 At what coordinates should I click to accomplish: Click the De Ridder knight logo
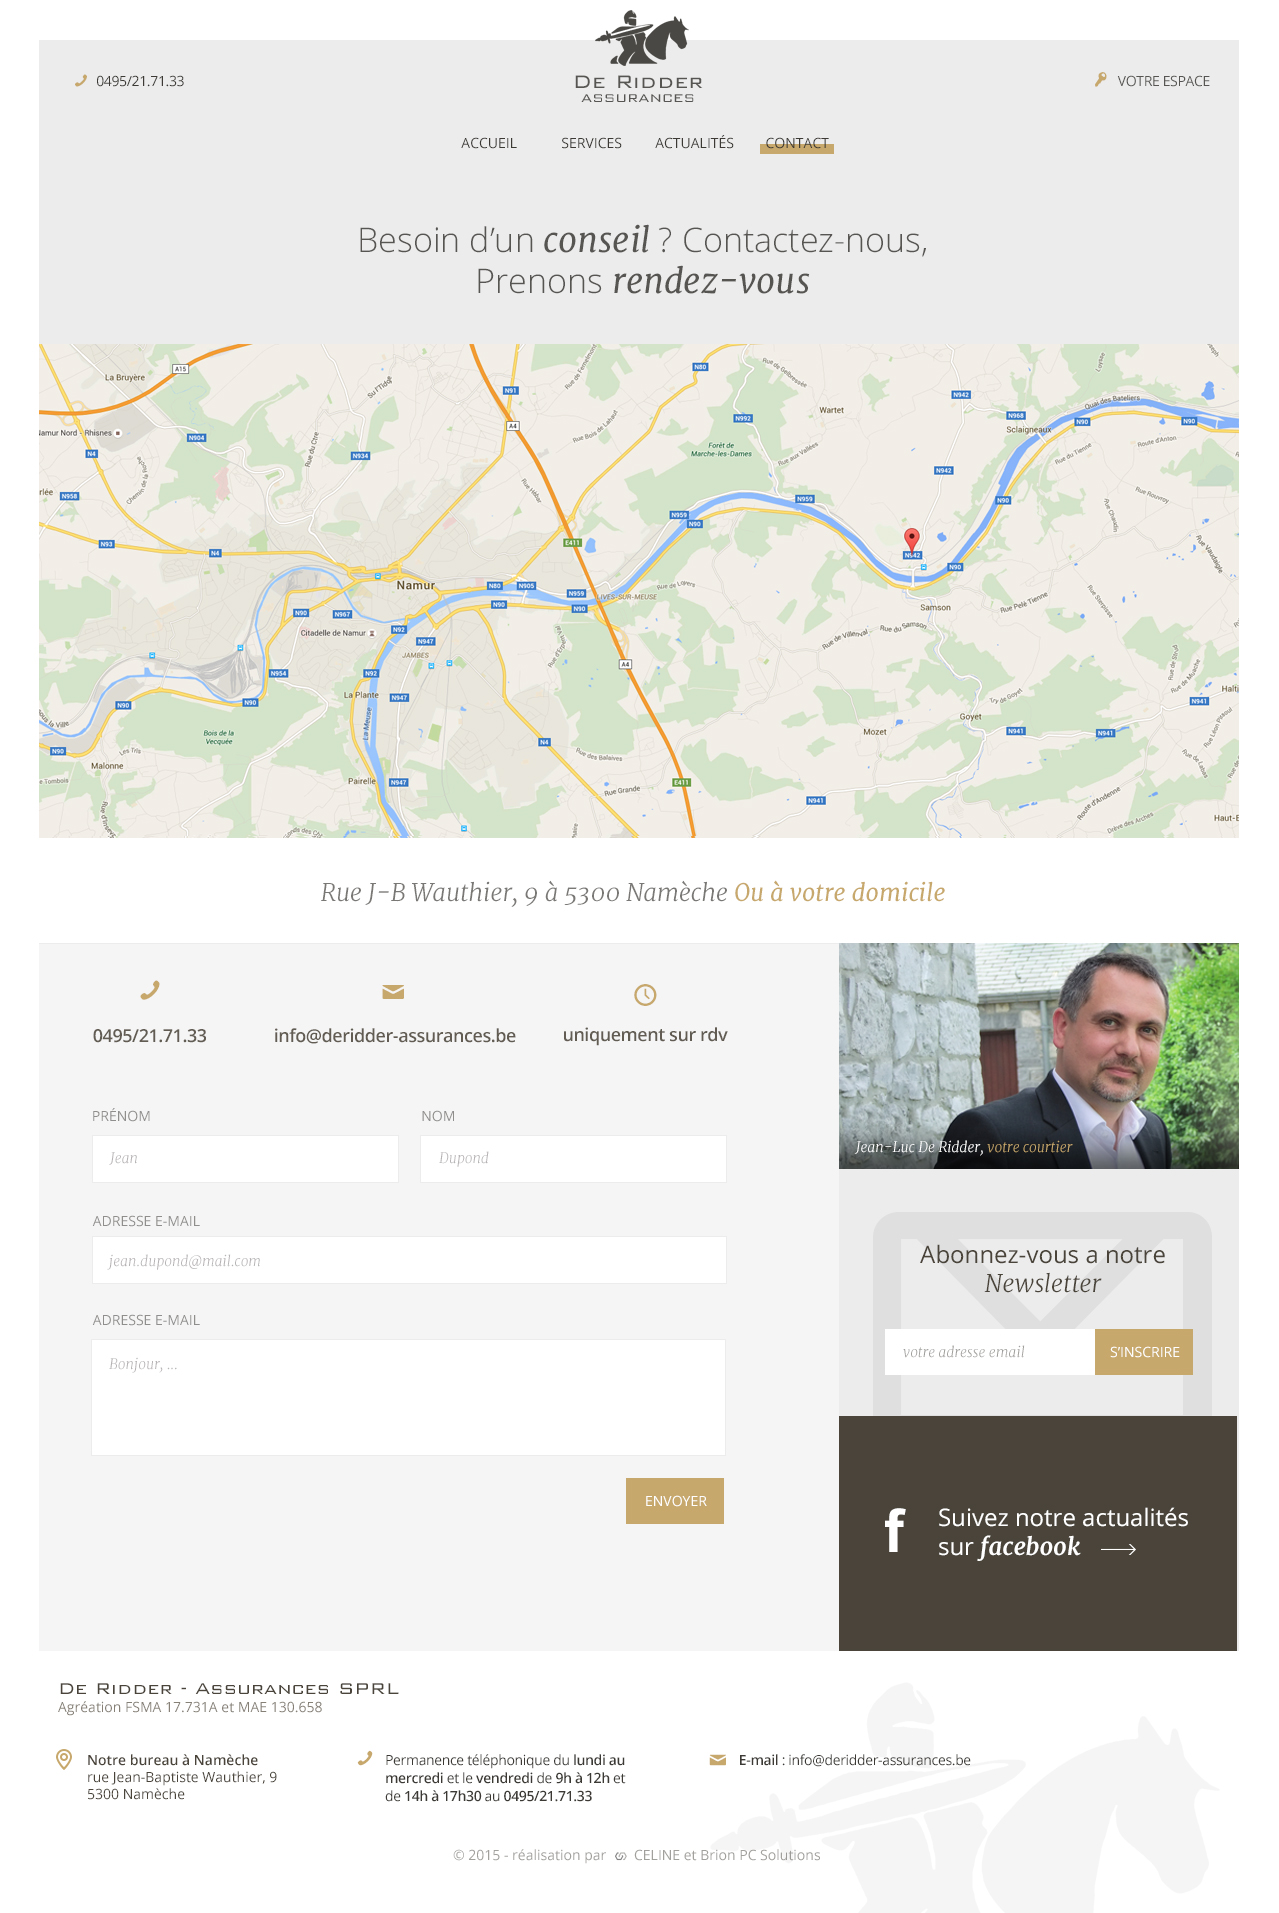click(x=639, y=56)
